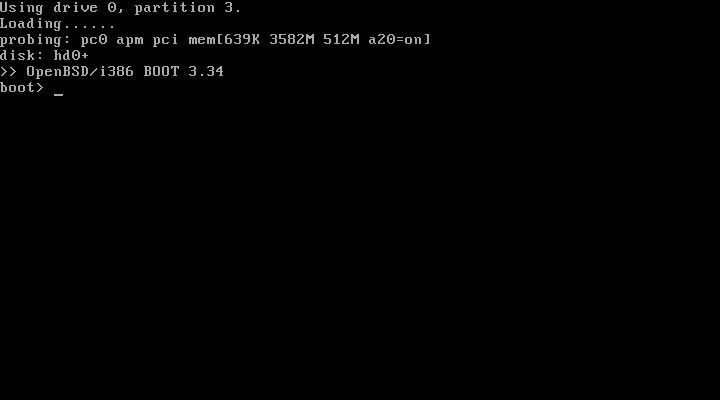The width and height of the screenshot is (720, 400).
Task: Click the "BOOT 3.34" version text
Action: (184, 71)
